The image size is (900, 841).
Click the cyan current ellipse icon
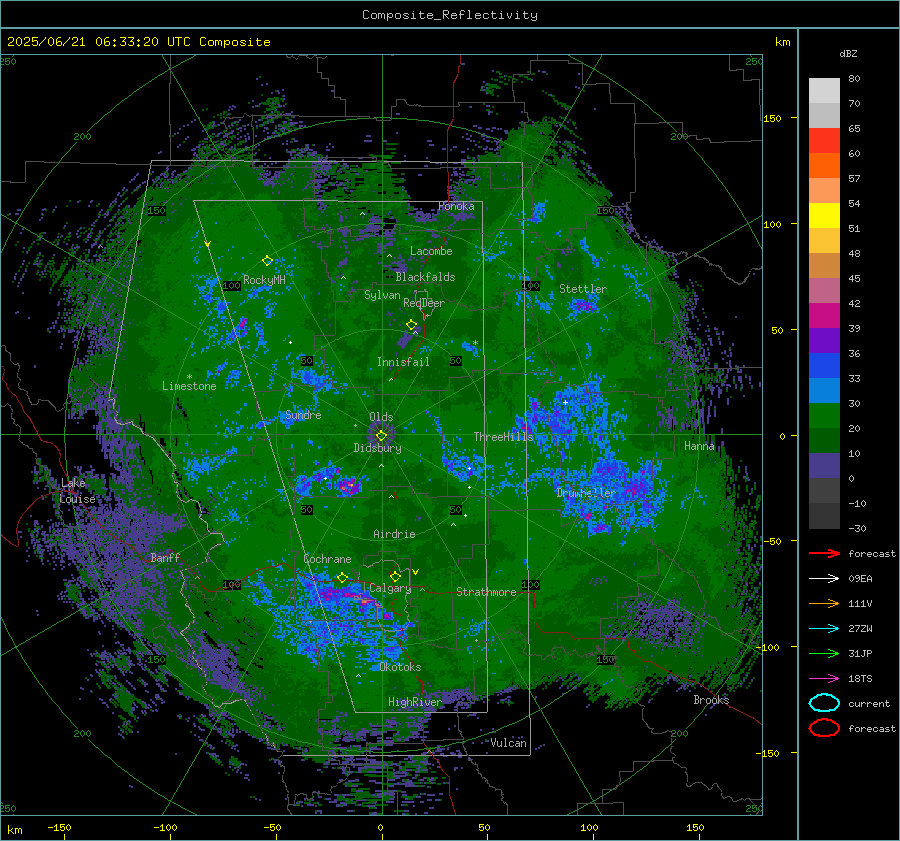(x=824, y=703)
